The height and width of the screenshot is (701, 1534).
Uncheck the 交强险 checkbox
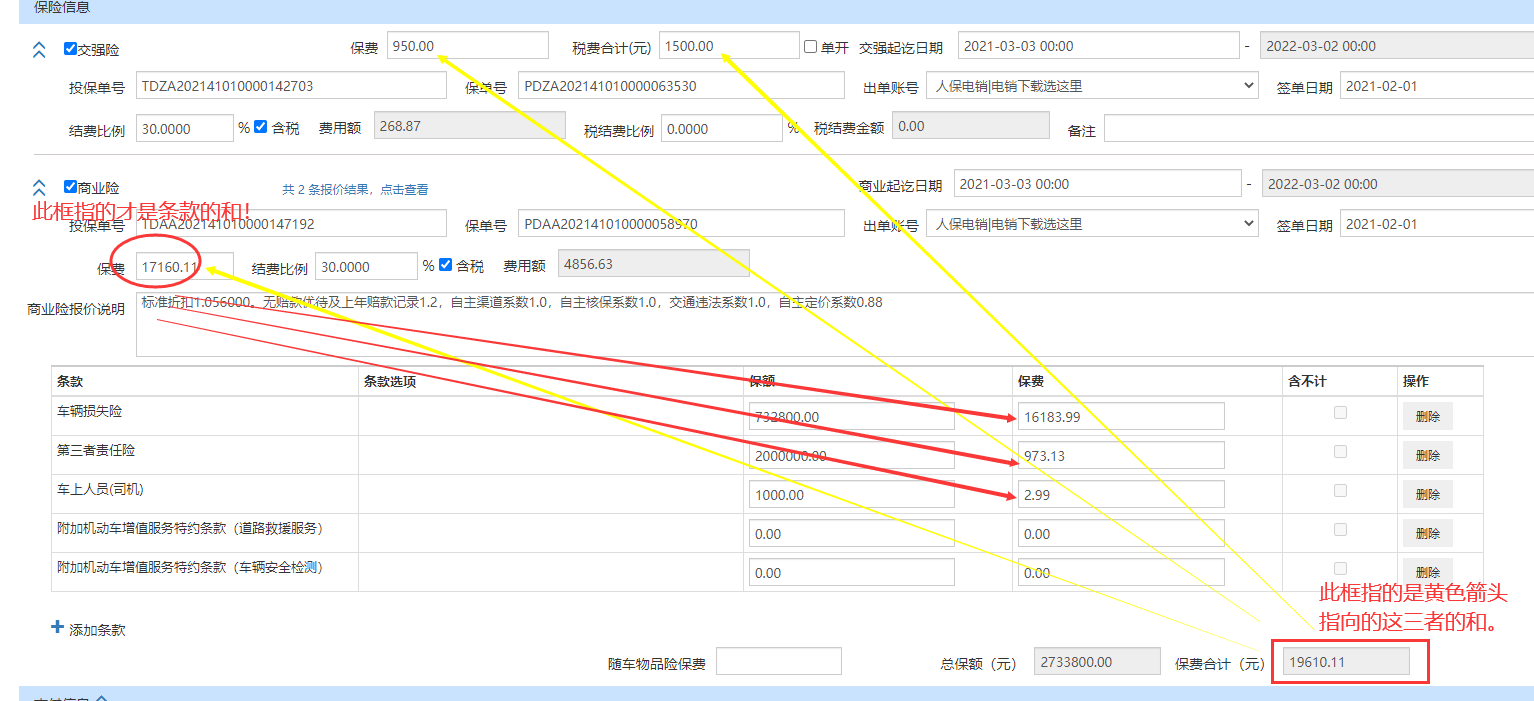(70, 48)
